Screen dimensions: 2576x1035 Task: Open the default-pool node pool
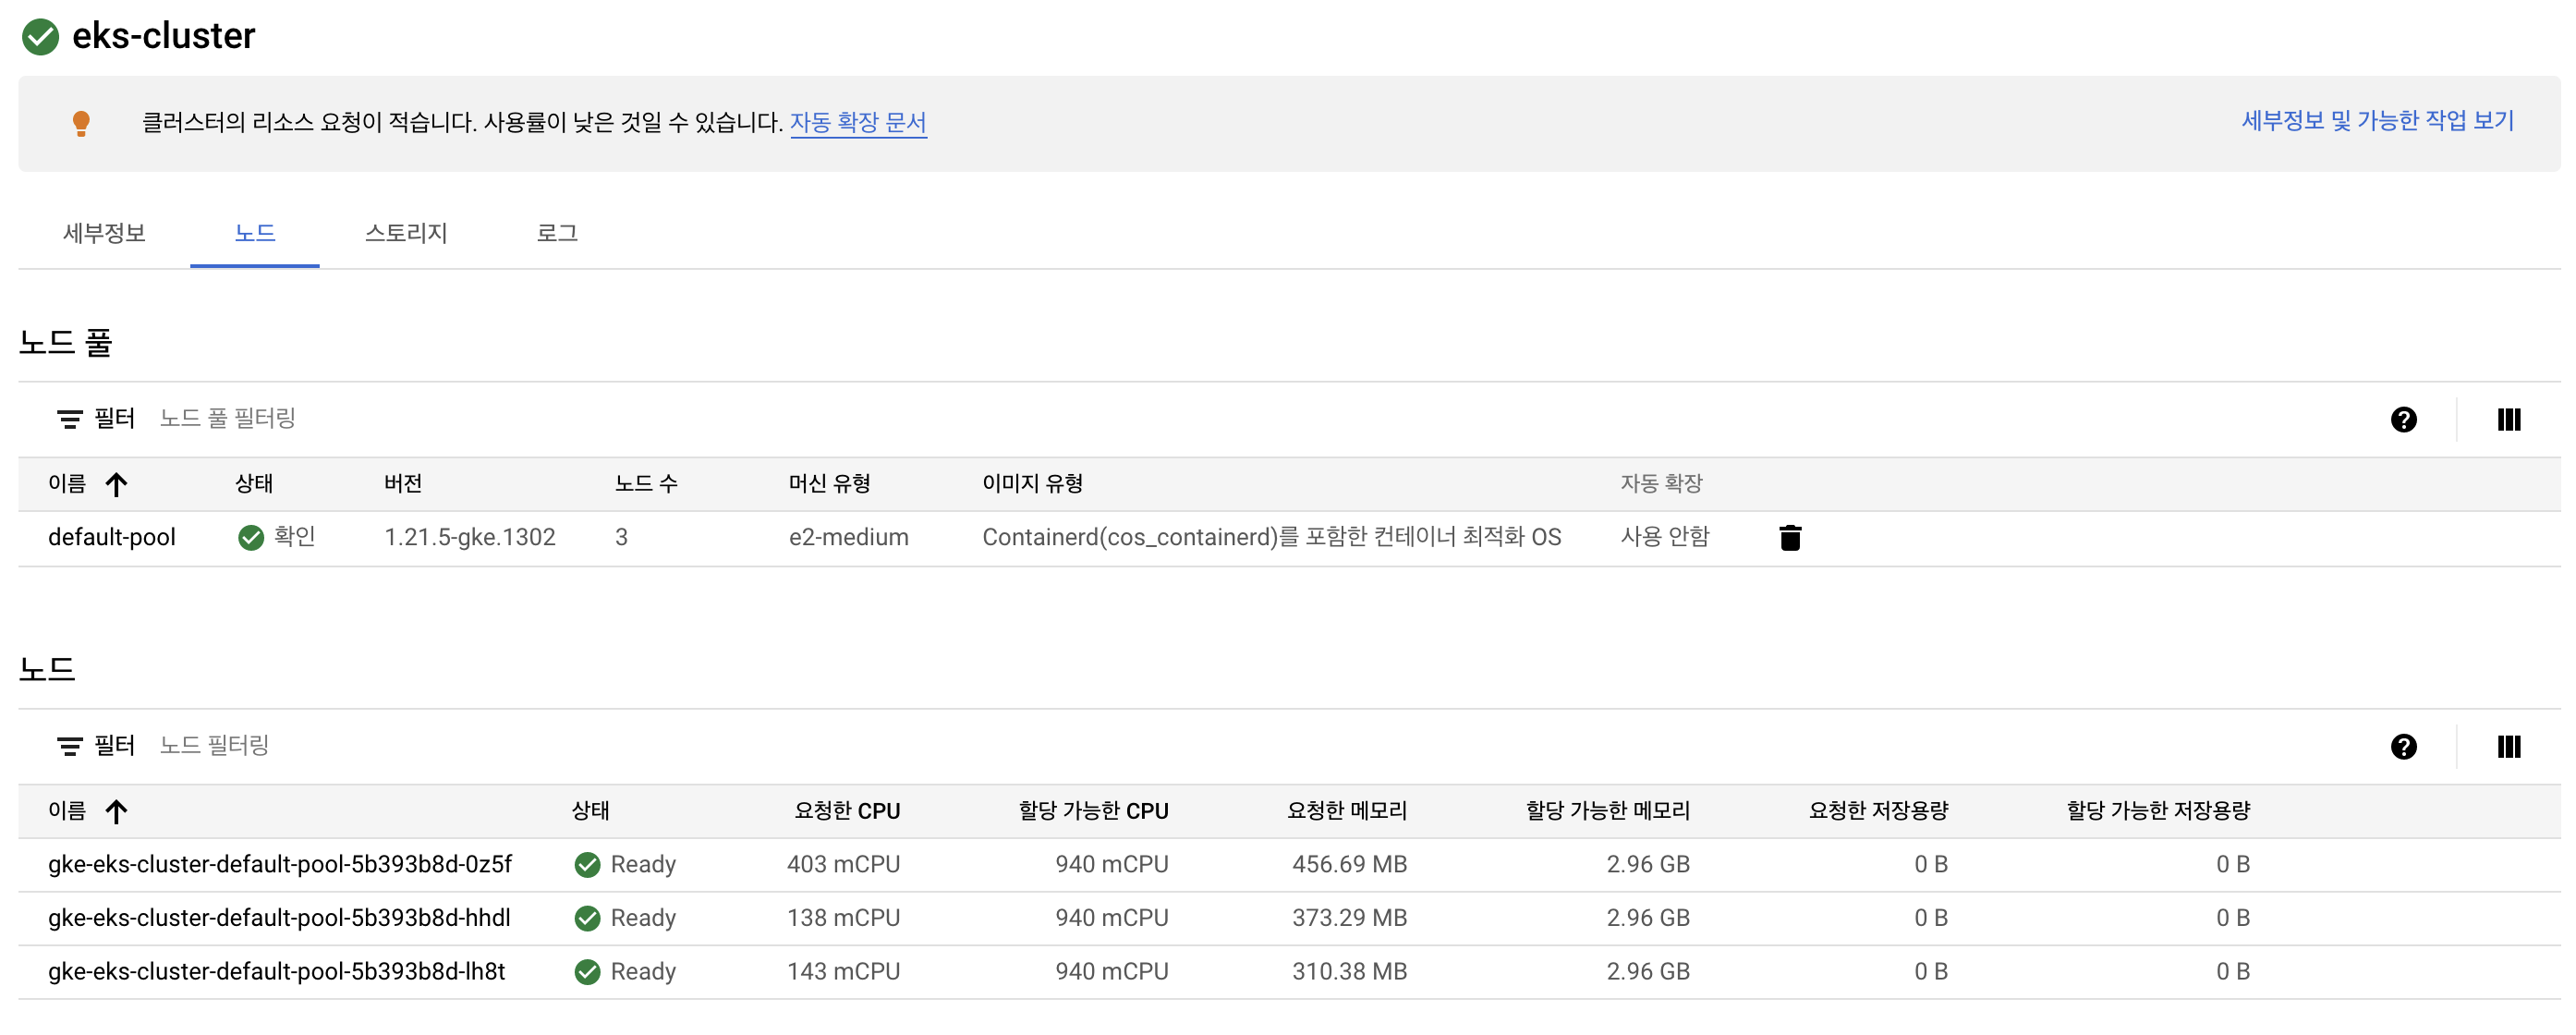click(x=111, y=537)
